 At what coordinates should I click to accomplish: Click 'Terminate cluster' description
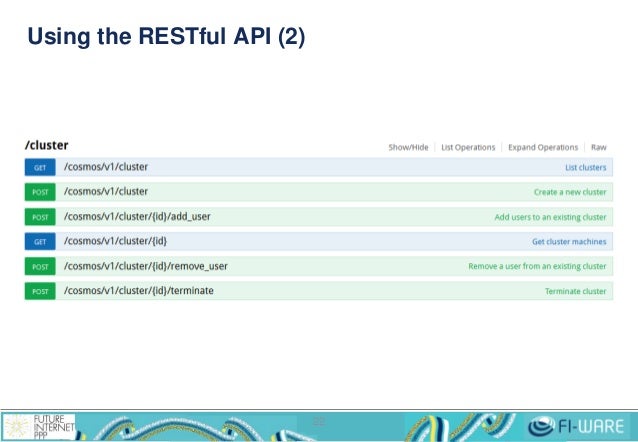(x=576, y=291)
